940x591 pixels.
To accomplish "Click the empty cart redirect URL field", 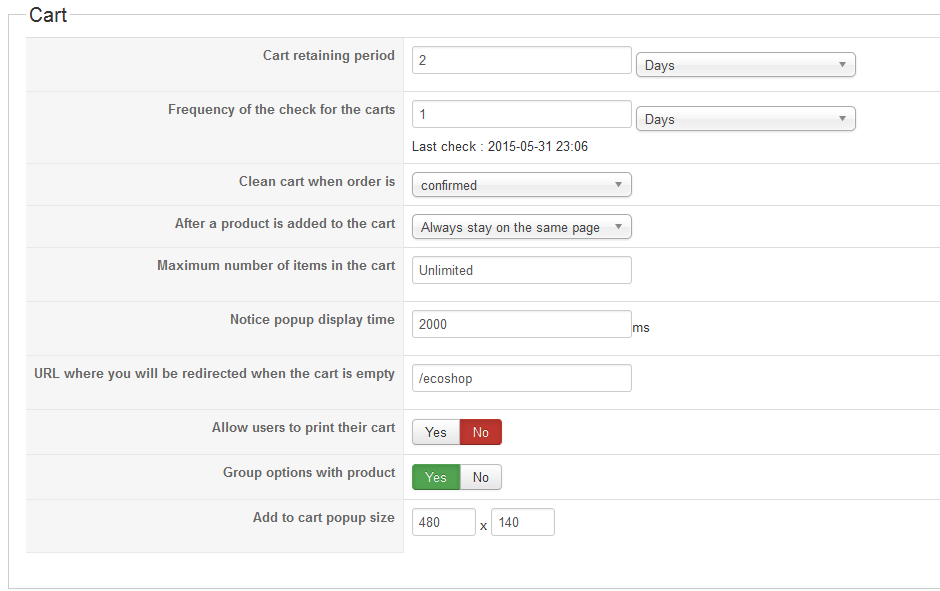I will click(x=521, y=378).
